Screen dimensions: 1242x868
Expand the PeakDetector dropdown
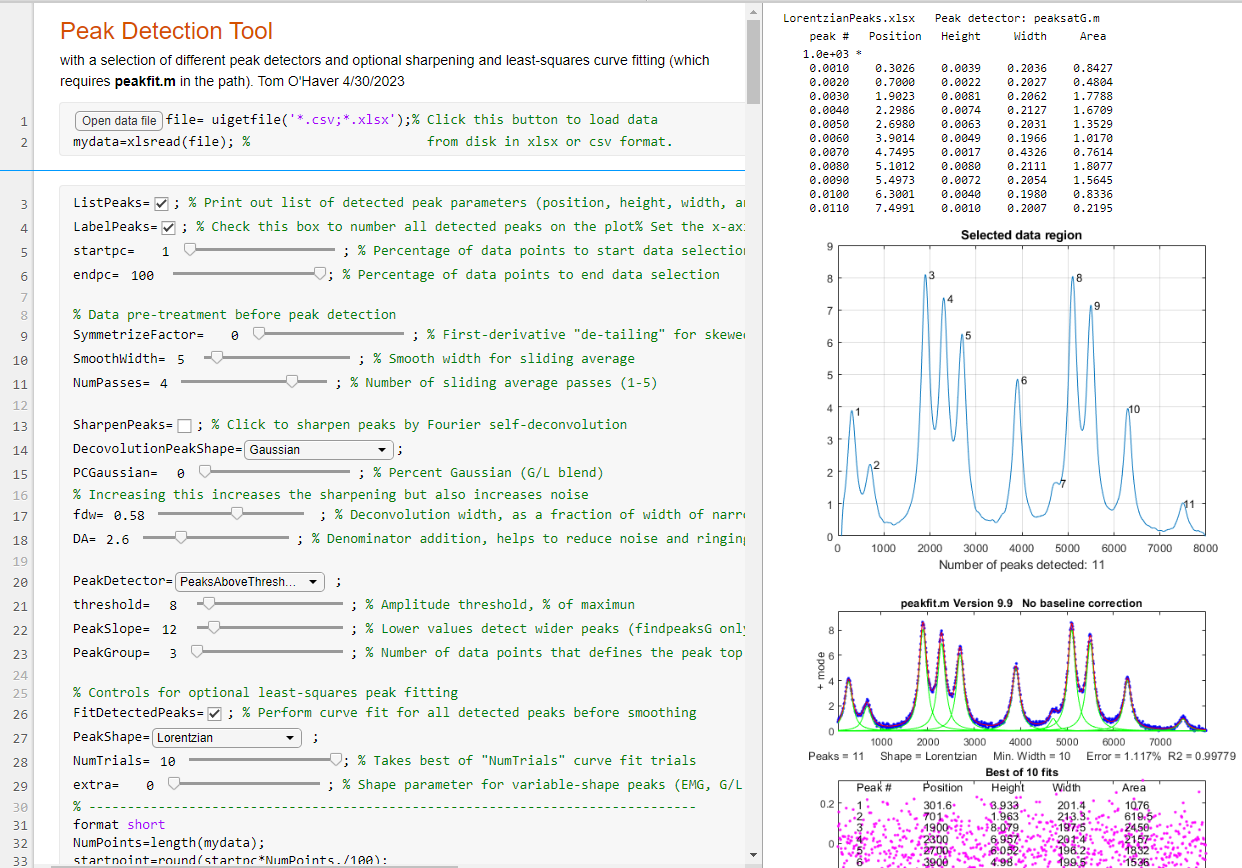click(250, 582)
